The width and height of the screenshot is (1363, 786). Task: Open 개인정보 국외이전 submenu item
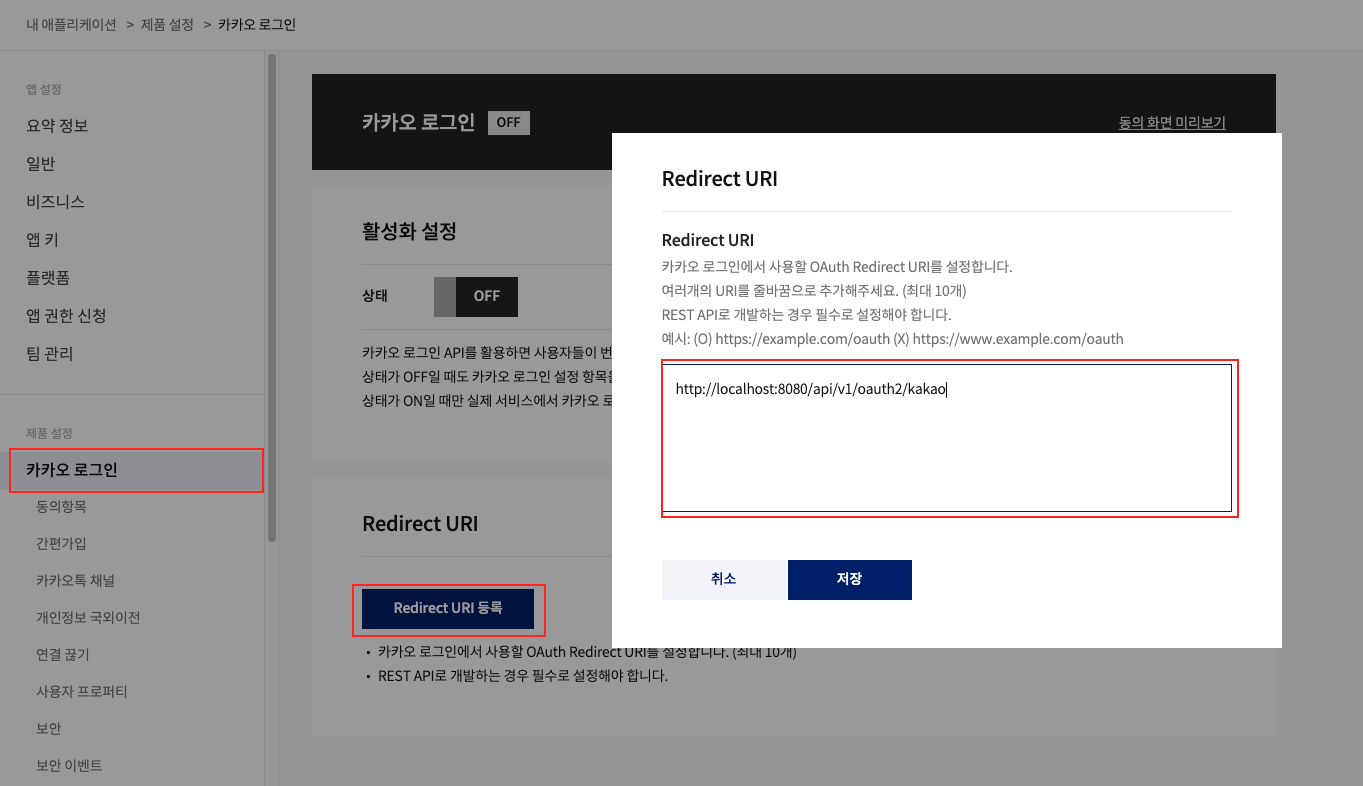[x=88, y=618]
